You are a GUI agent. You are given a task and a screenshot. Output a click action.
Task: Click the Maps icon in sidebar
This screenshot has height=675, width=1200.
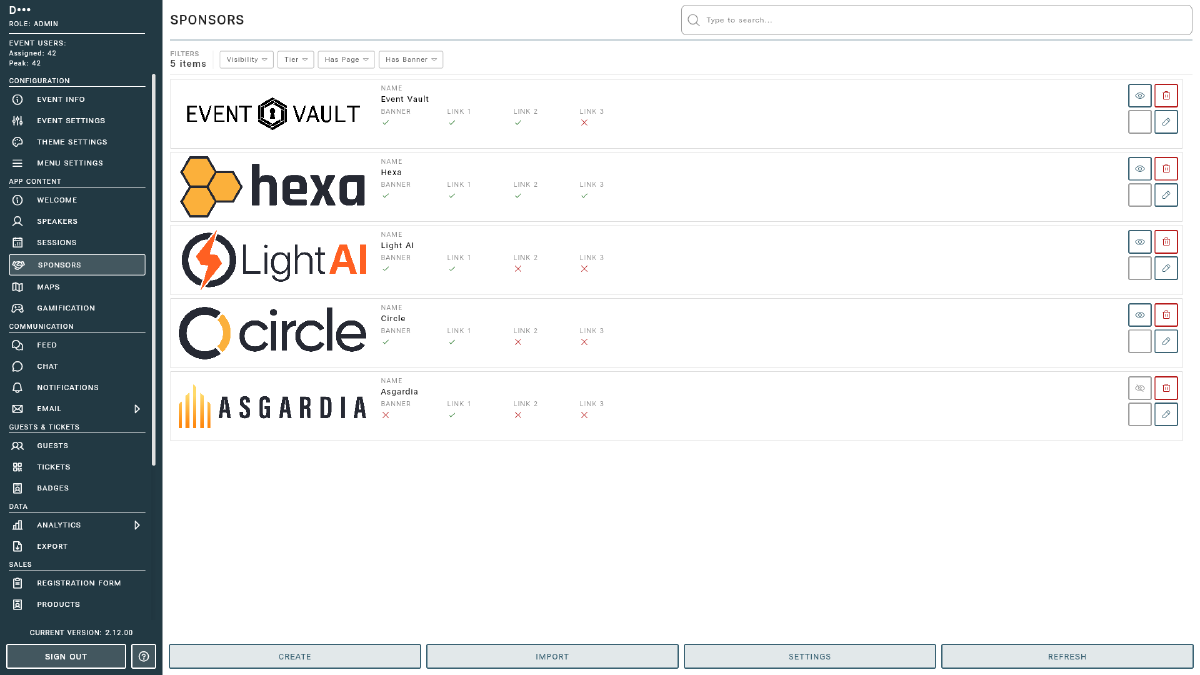pyautogui.click(x=17, y=287)
